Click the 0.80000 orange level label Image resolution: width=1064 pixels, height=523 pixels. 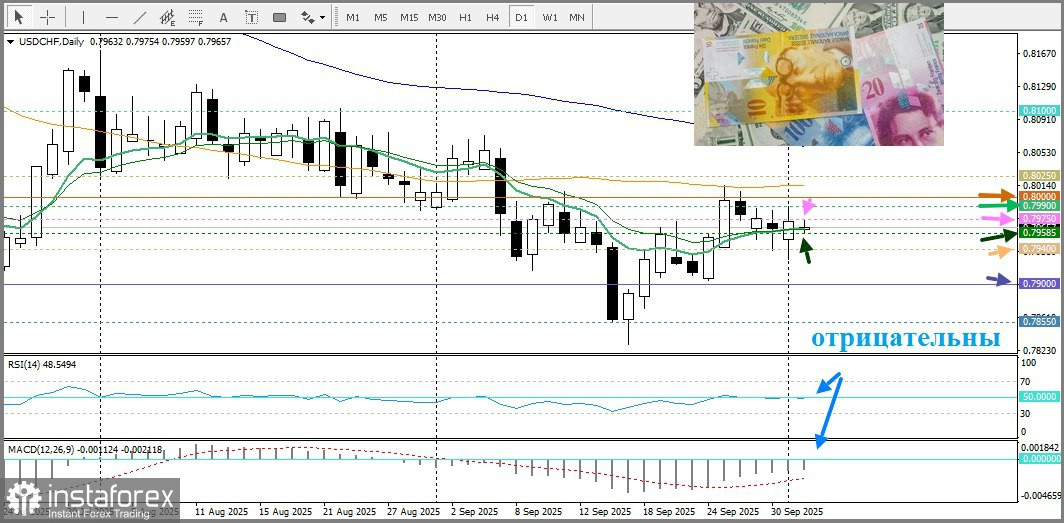(1039, 195)
